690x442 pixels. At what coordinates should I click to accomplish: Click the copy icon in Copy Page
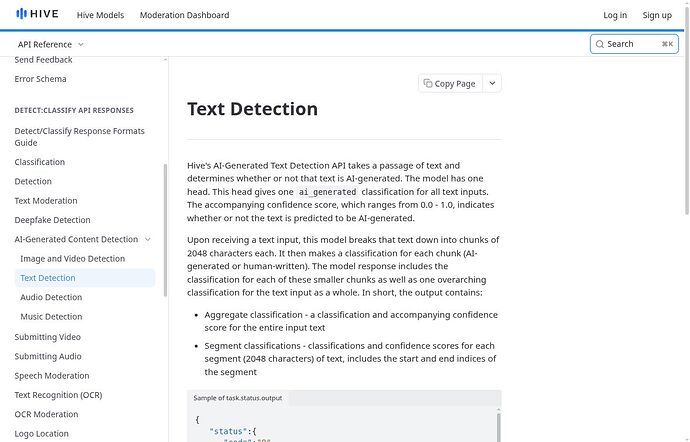428,83
